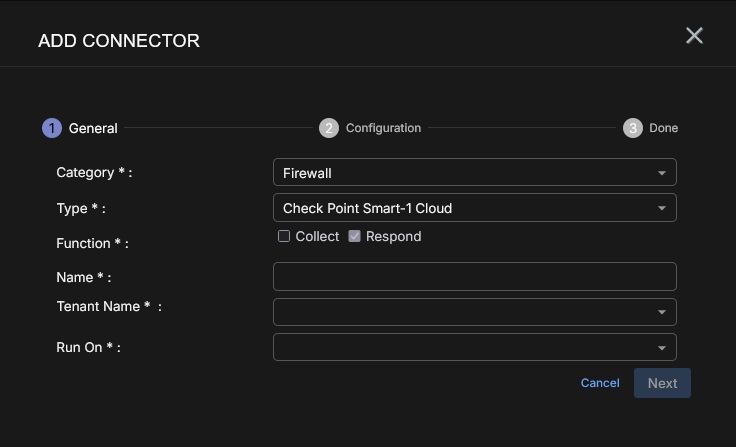Screen dimensions: 736x447
Task: Go to the Configuration step label
Action: tap(383, 128)
